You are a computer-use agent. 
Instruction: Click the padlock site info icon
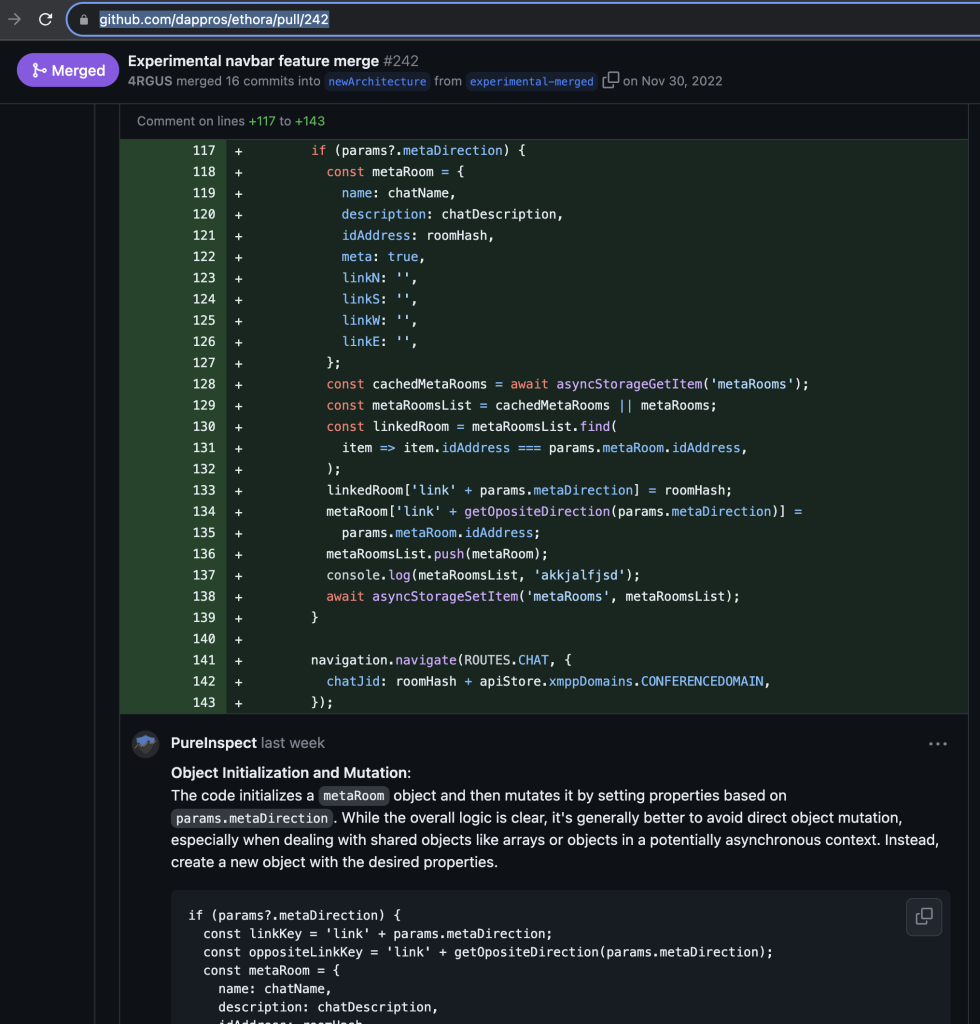(x=84, y=20)
